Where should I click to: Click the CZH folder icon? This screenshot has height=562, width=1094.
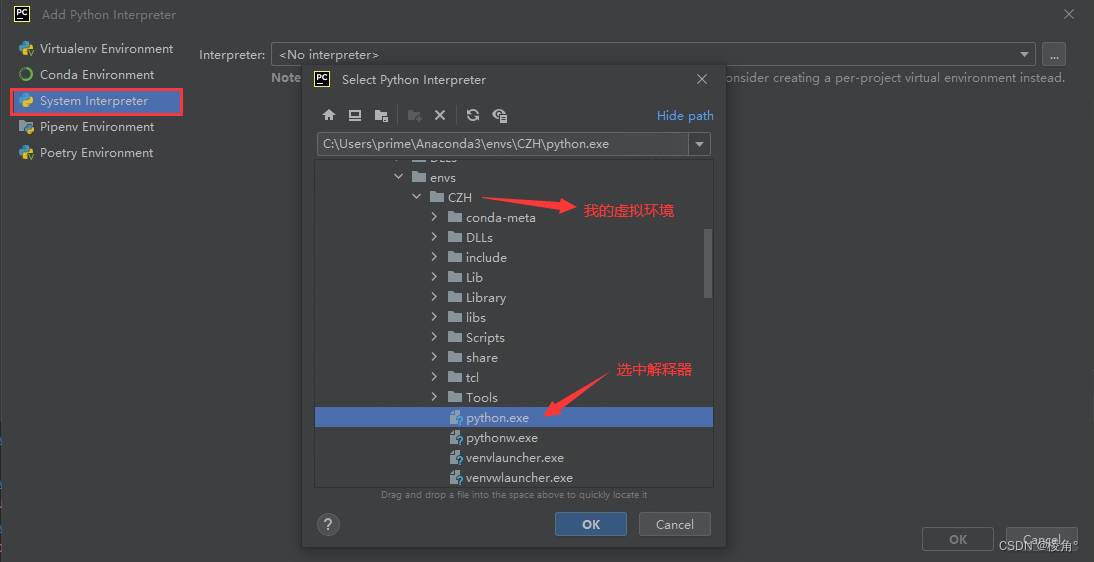pyautogui.click(x=437, y=197)
